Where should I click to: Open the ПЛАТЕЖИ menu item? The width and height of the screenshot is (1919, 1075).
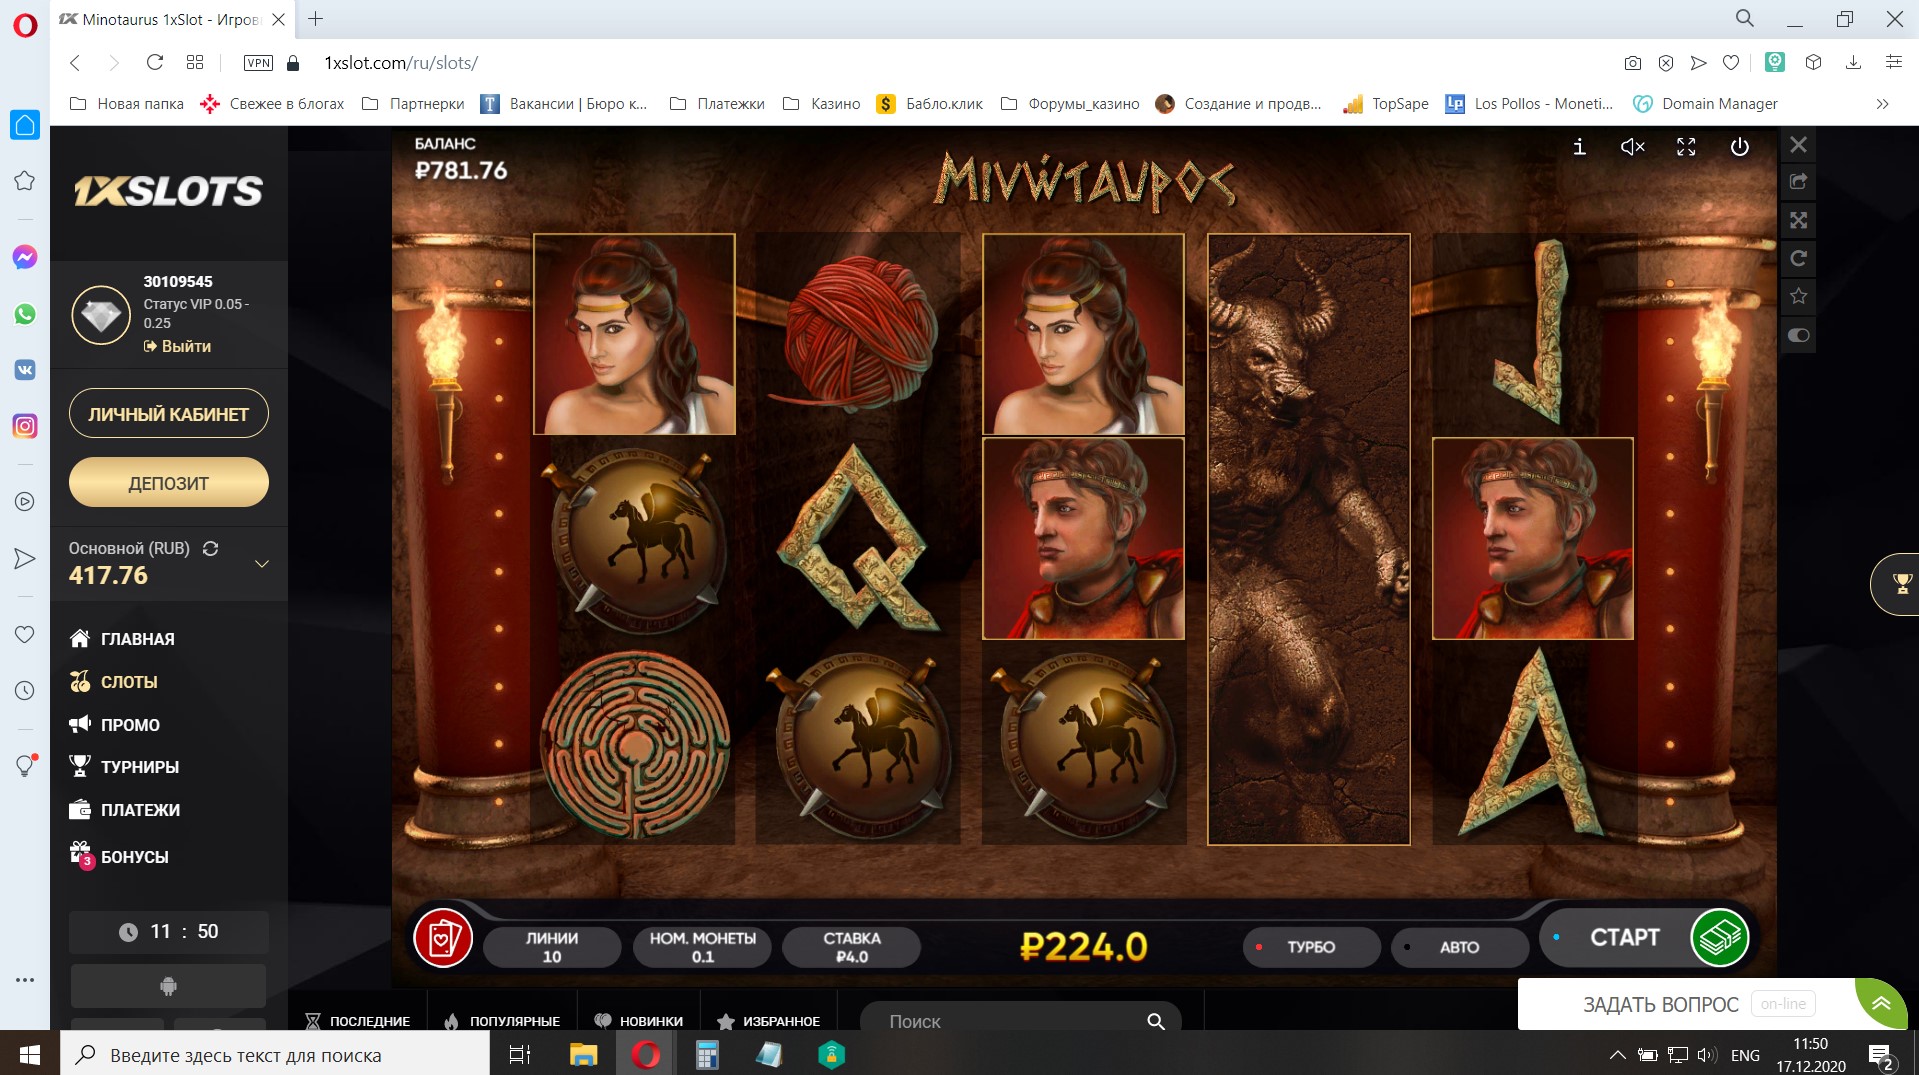click(124, 810)
